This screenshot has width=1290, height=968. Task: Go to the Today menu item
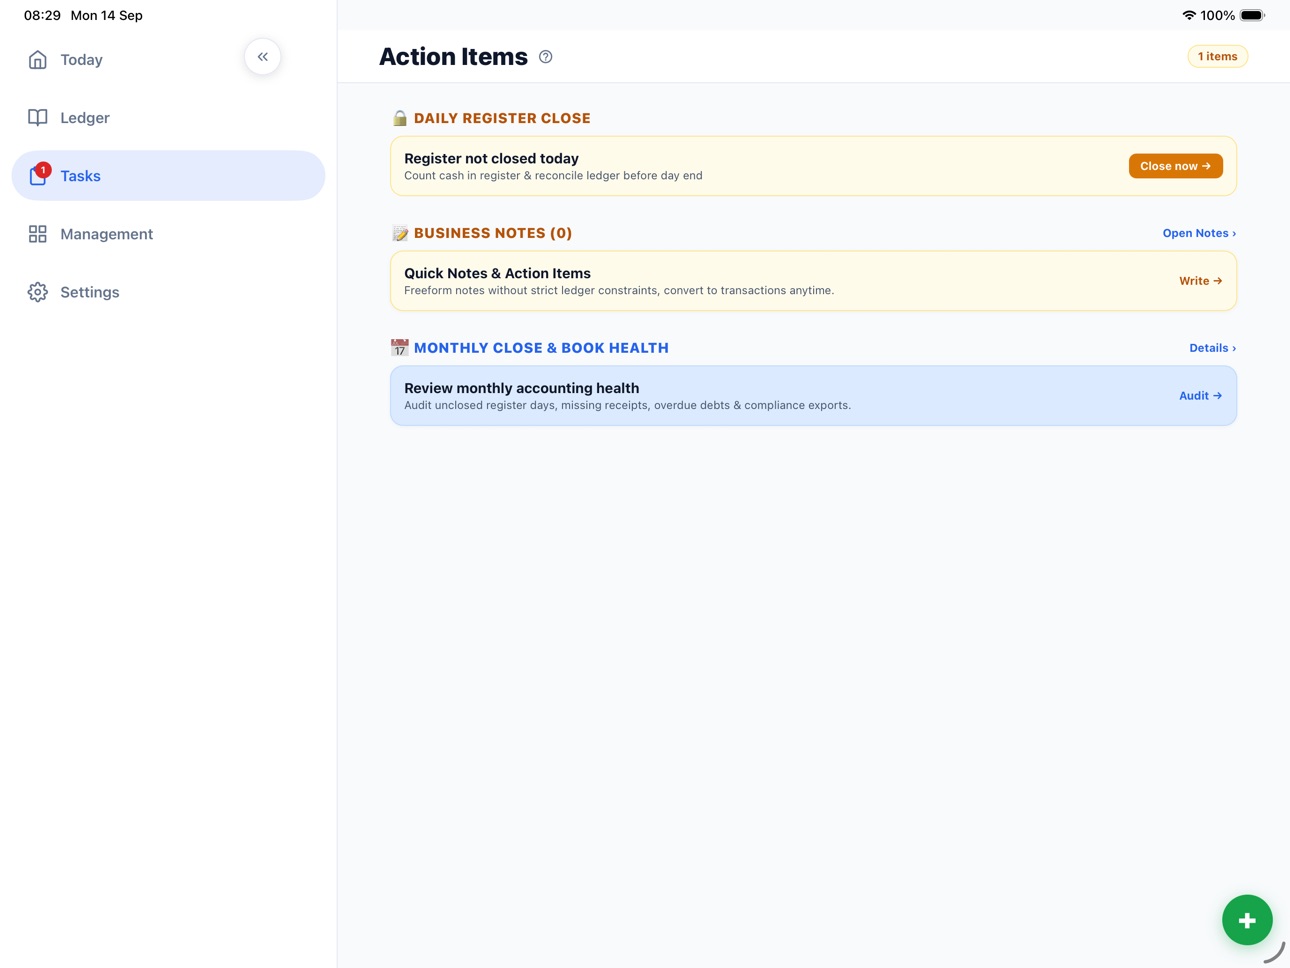(168, 60)
